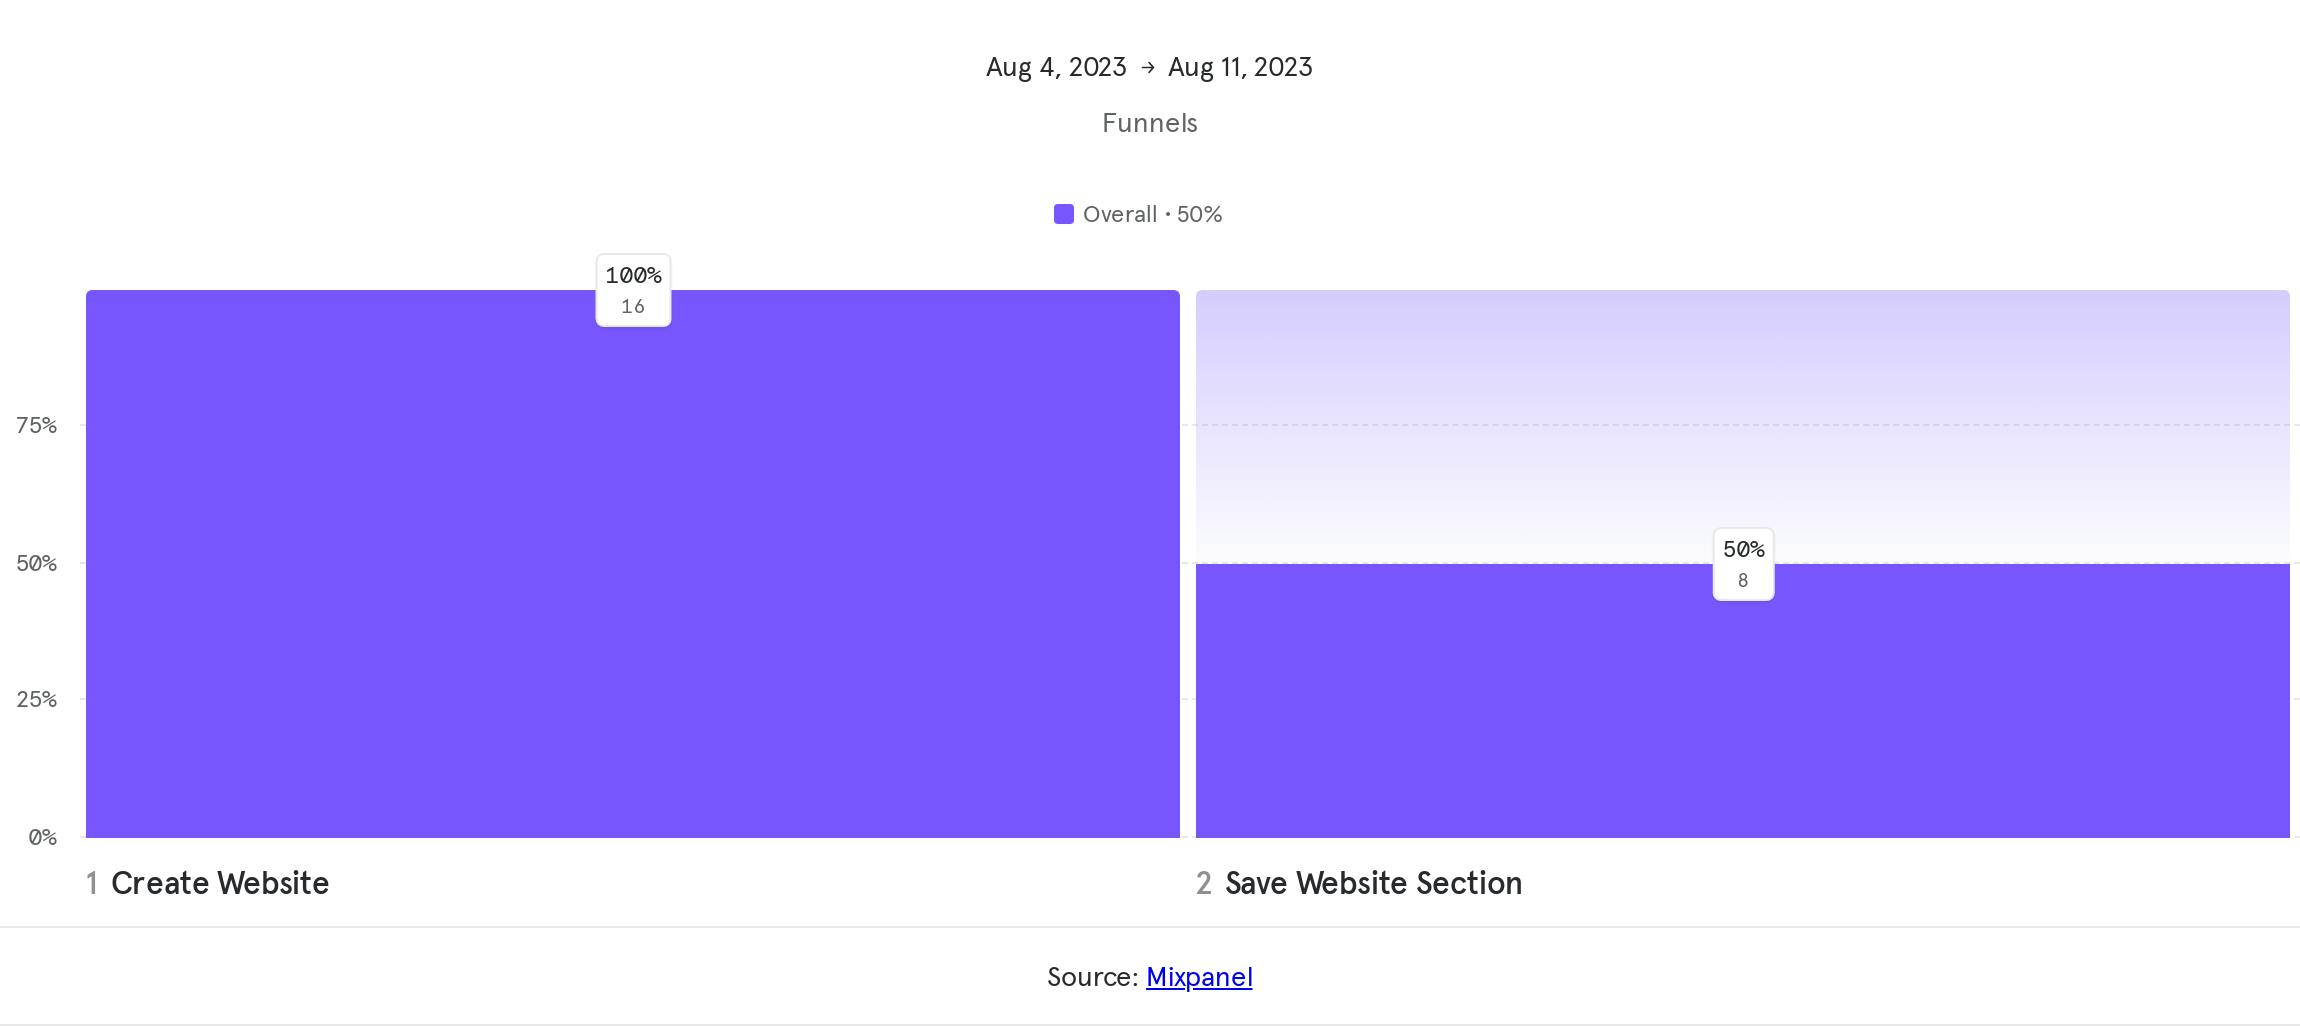Select the Overall 50% legend label
Screen dimensions: 2300x1026
1152,214
